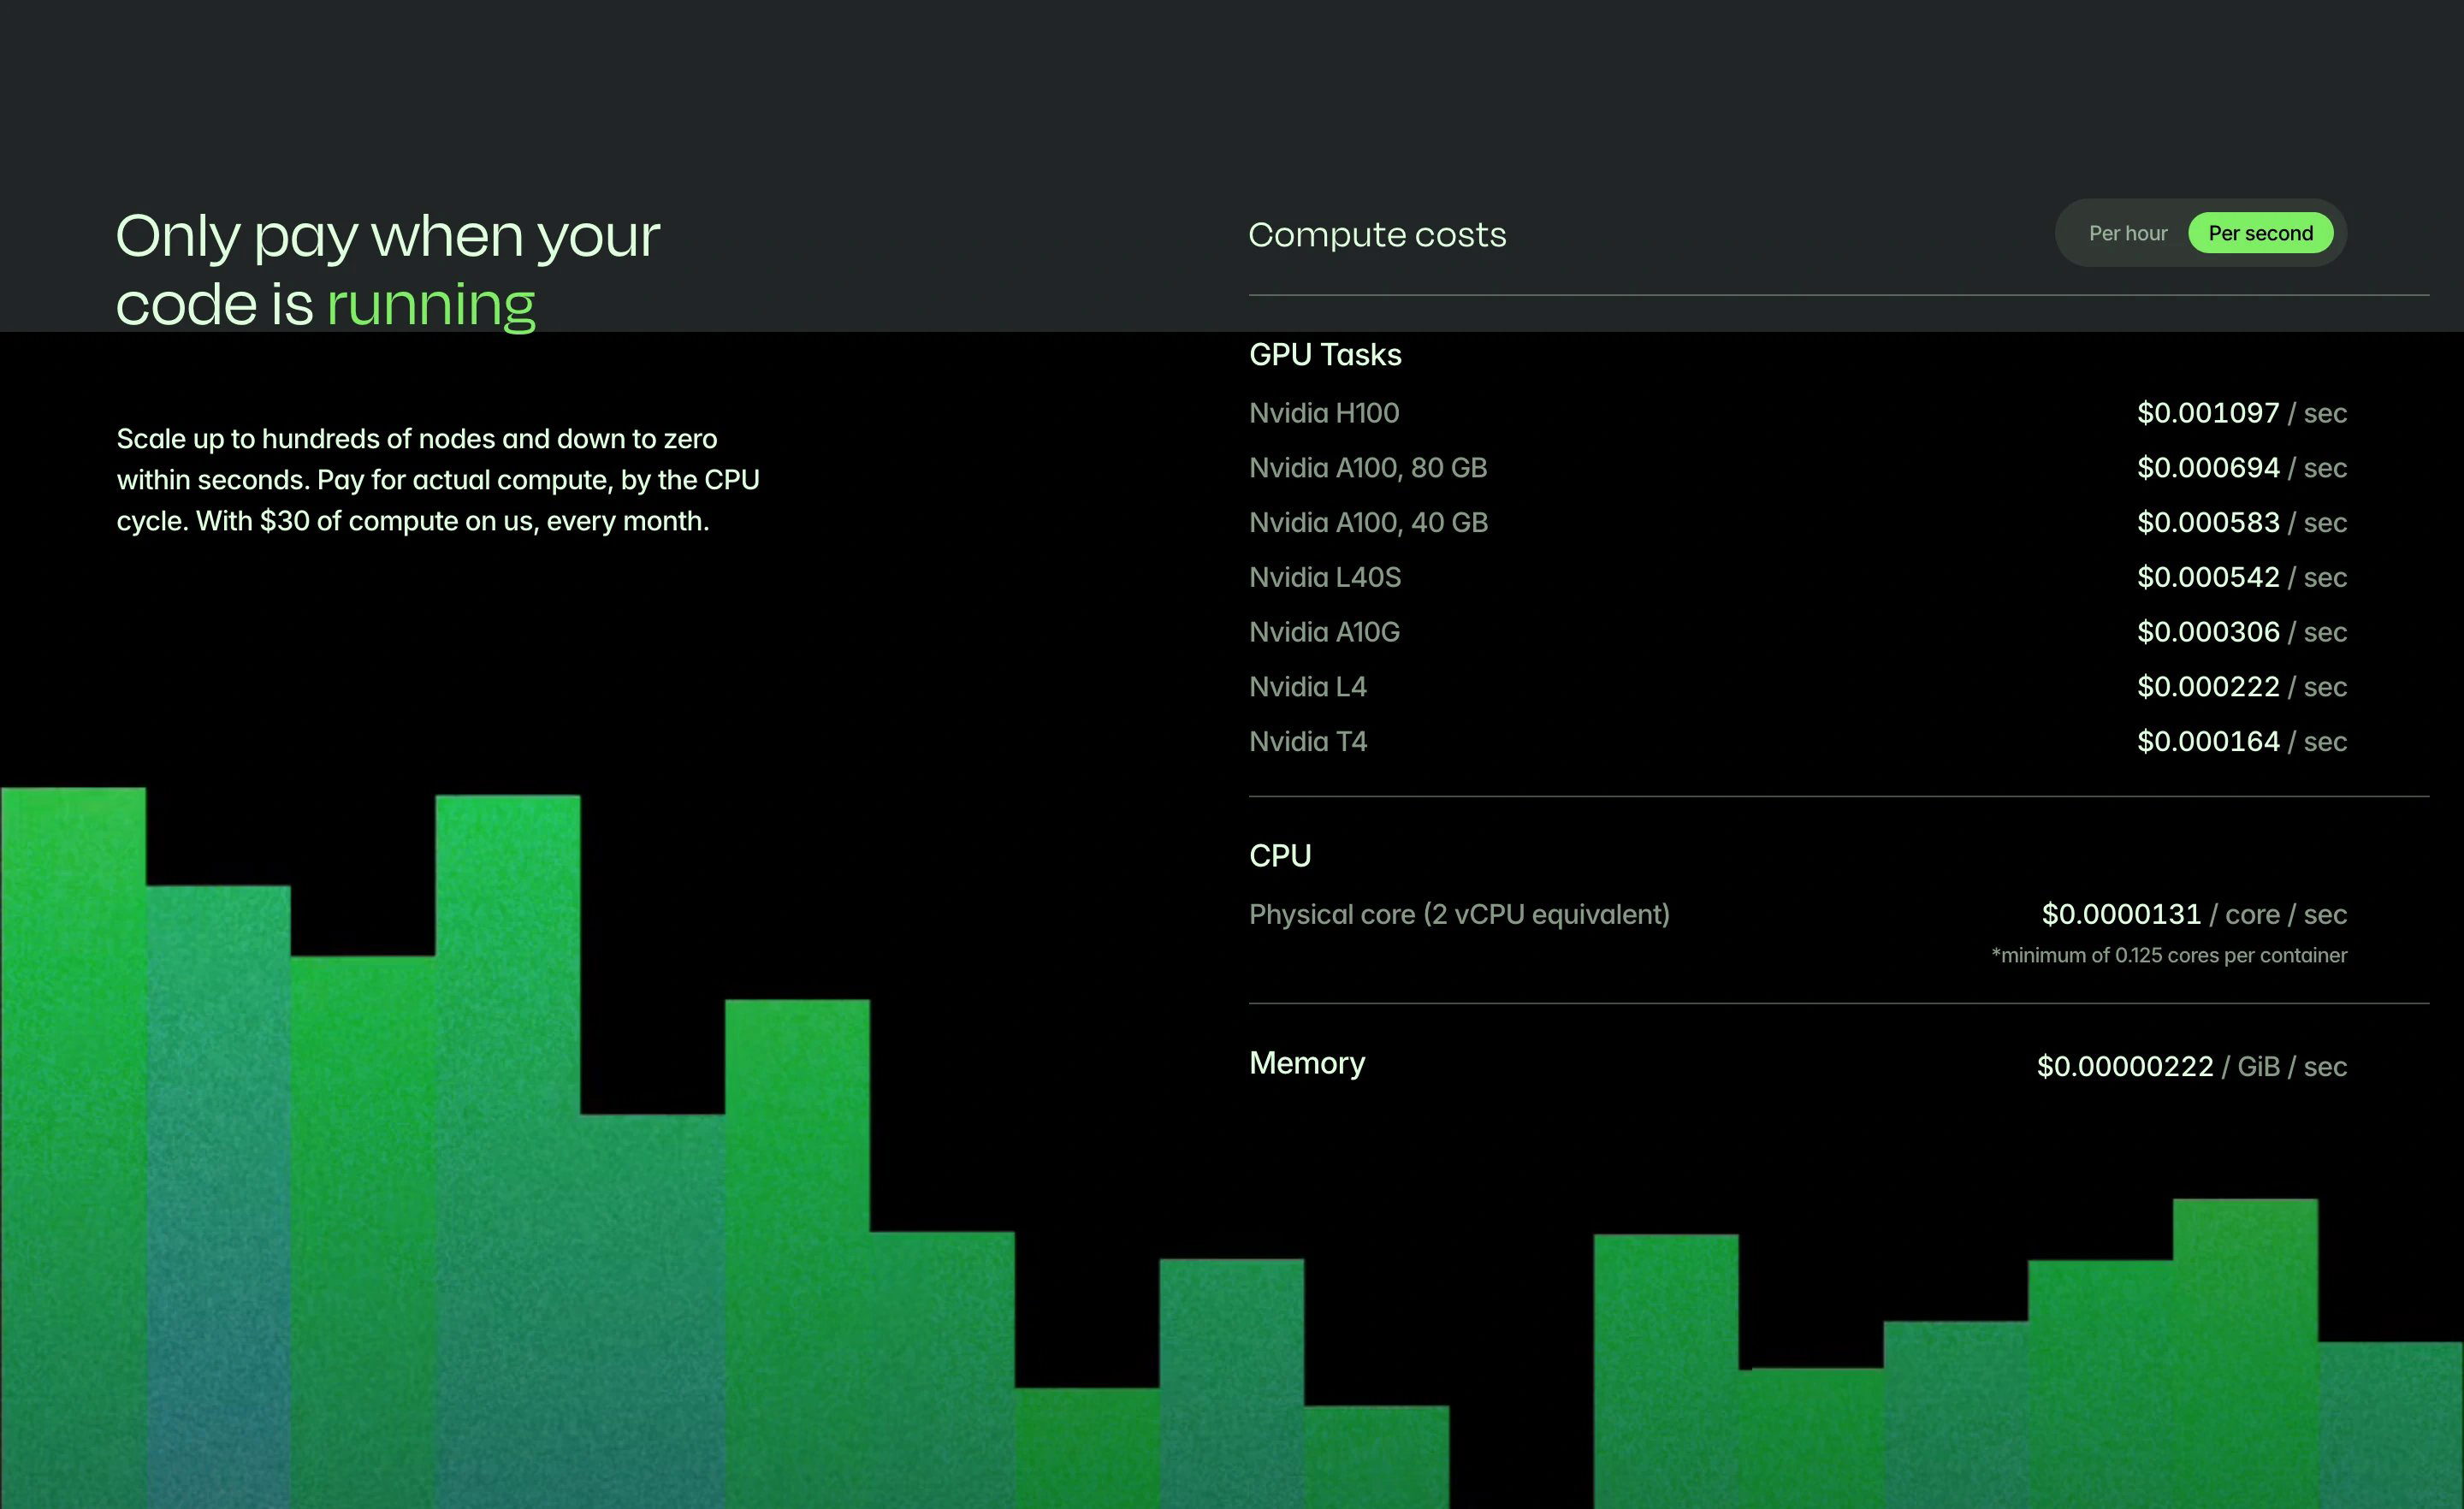Select the Per second pricing option
This screenshot has height=1509, width=2464.
2260,233
